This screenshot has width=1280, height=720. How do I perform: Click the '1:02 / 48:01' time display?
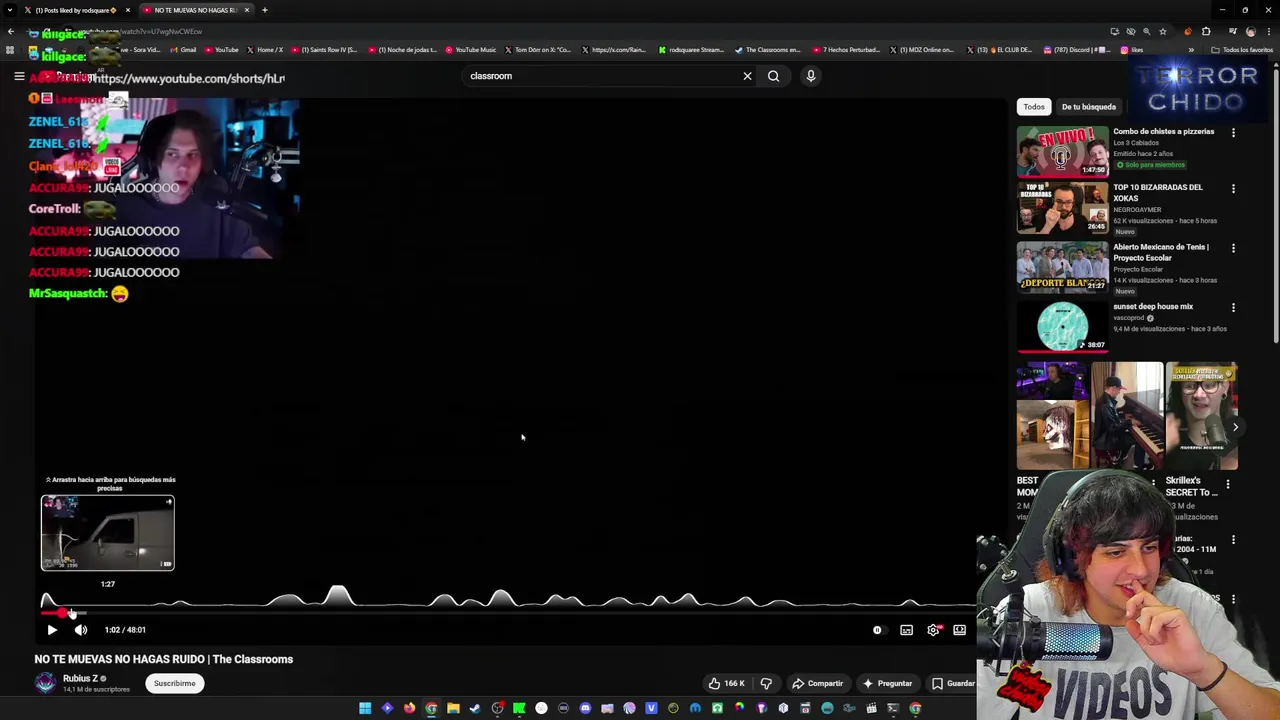tap(125, 630)
